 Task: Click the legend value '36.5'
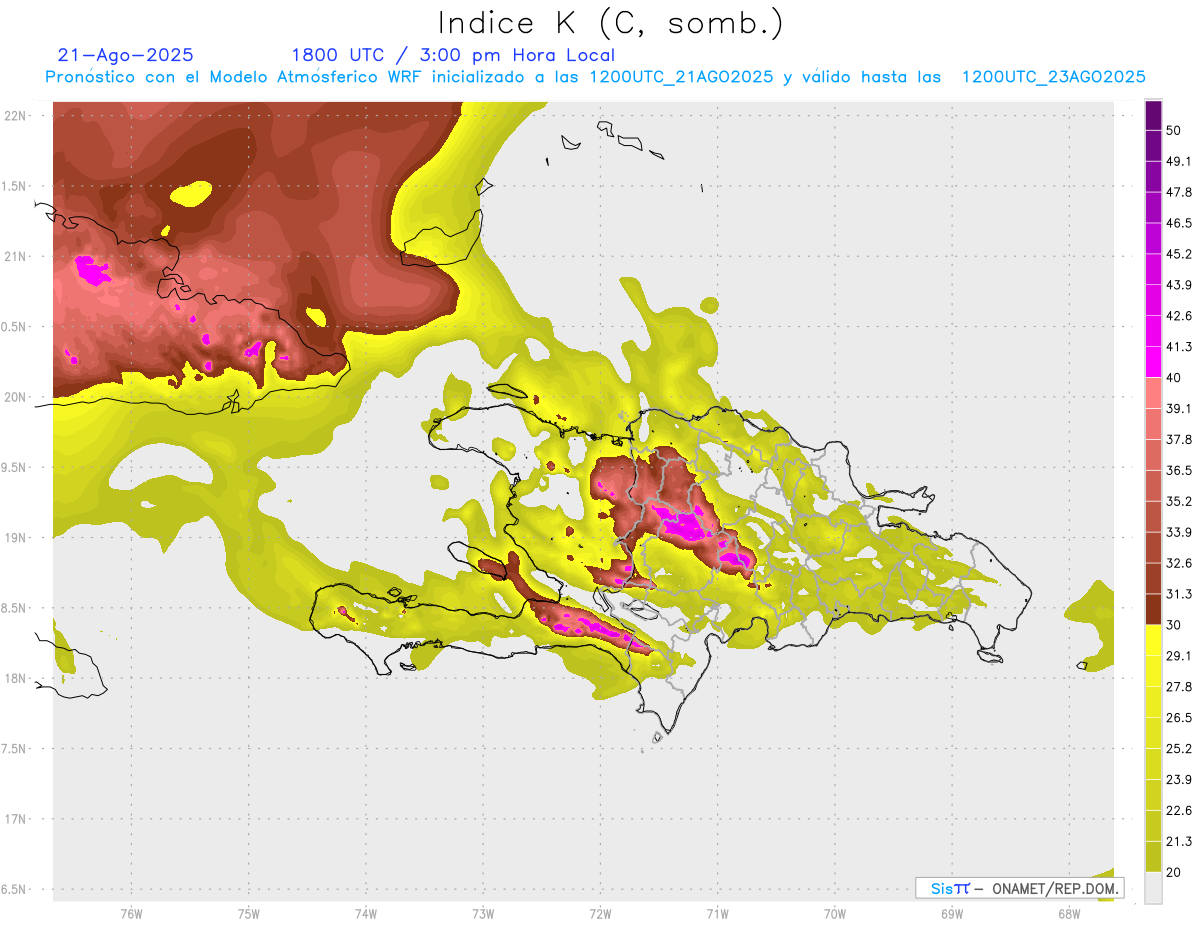point(1178,470)
